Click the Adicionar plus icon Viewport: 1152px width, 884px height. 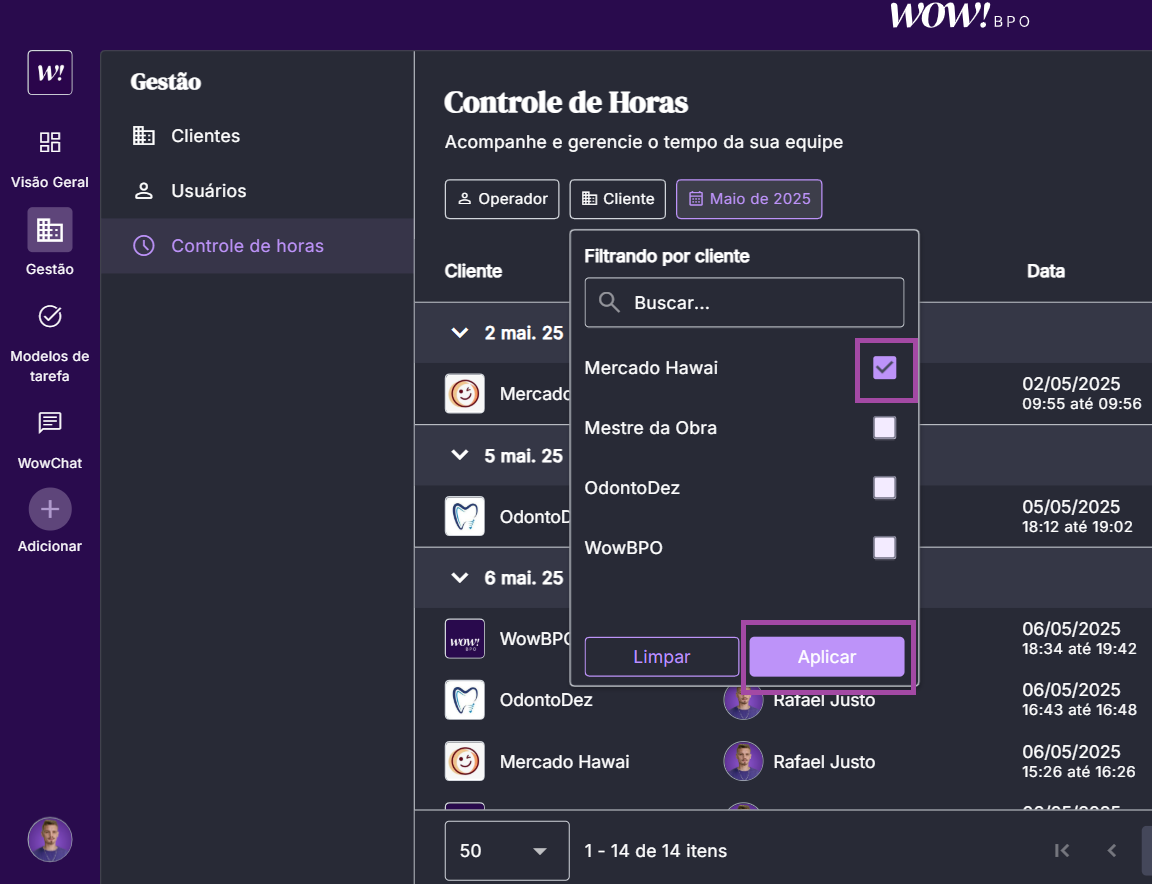50,509
